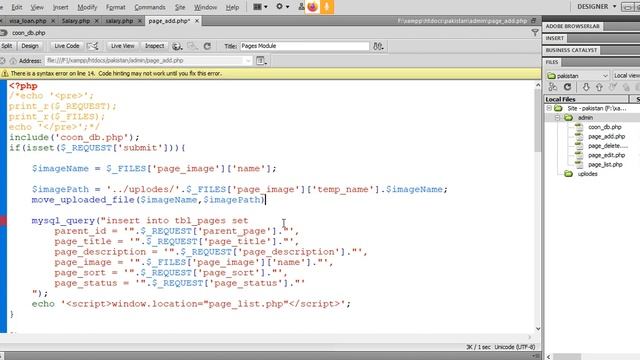This screenshot has width=640, height=360.
Task: Close the visa_loan.php tab
Action: pyautogui.click(x=53, y=20)
